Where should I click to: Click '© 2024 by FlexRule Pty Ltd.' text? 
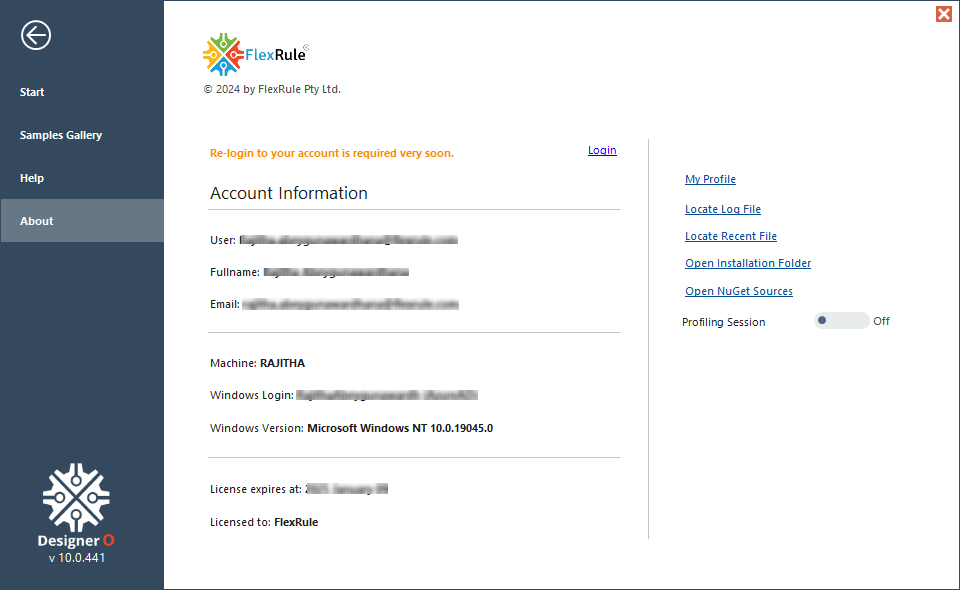pos(272,90)
